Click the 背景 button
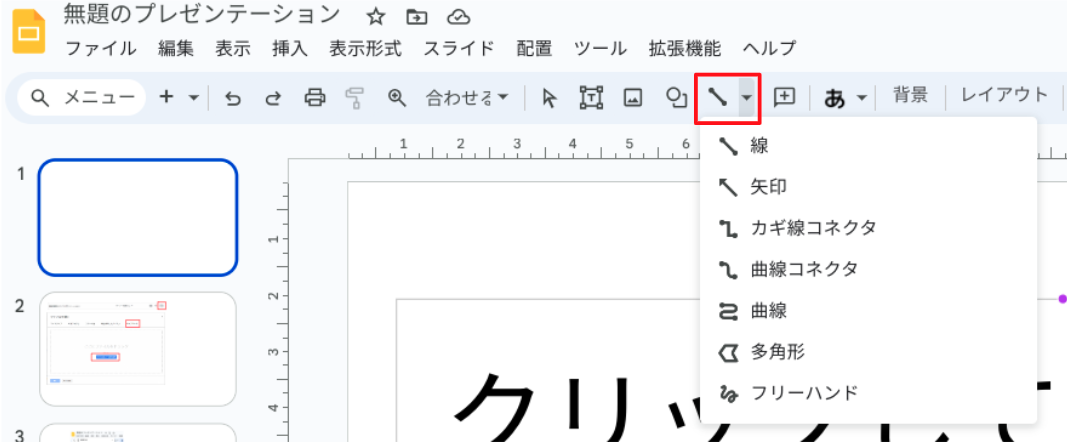The image size is (1067, 444). 910,95
